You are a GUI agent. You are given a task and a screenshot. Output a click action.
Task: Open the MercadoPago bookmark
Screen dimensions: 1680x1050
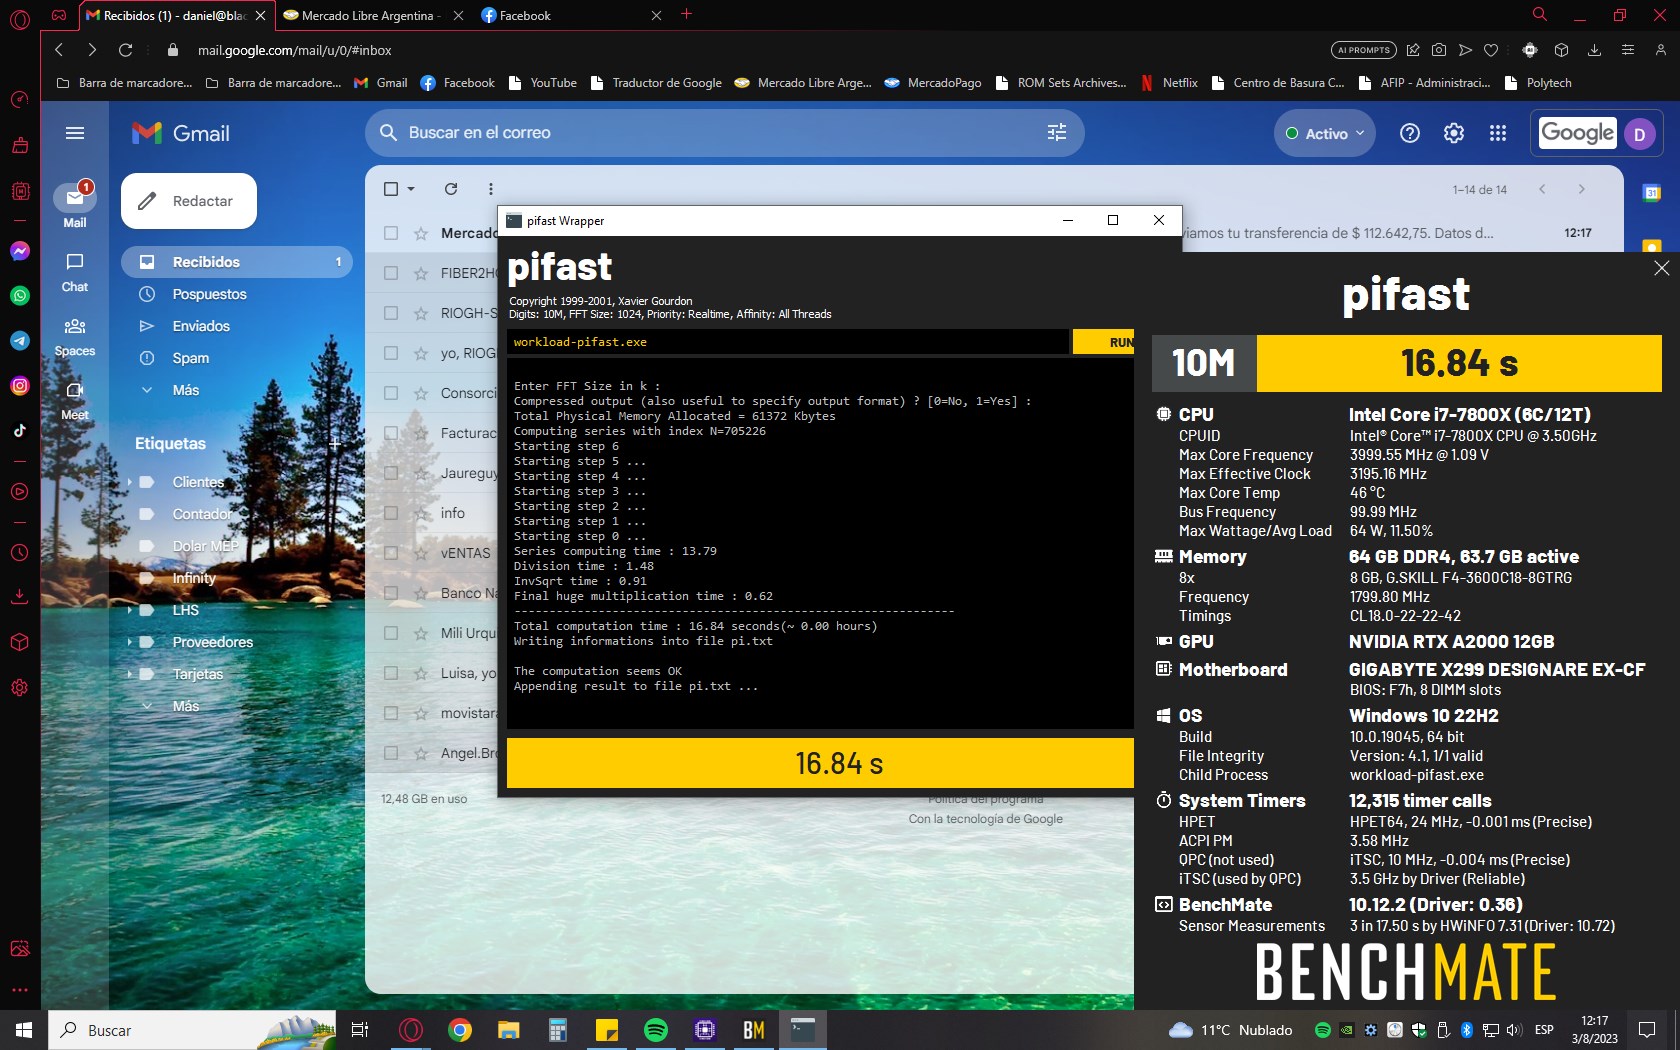click(933, 83)
